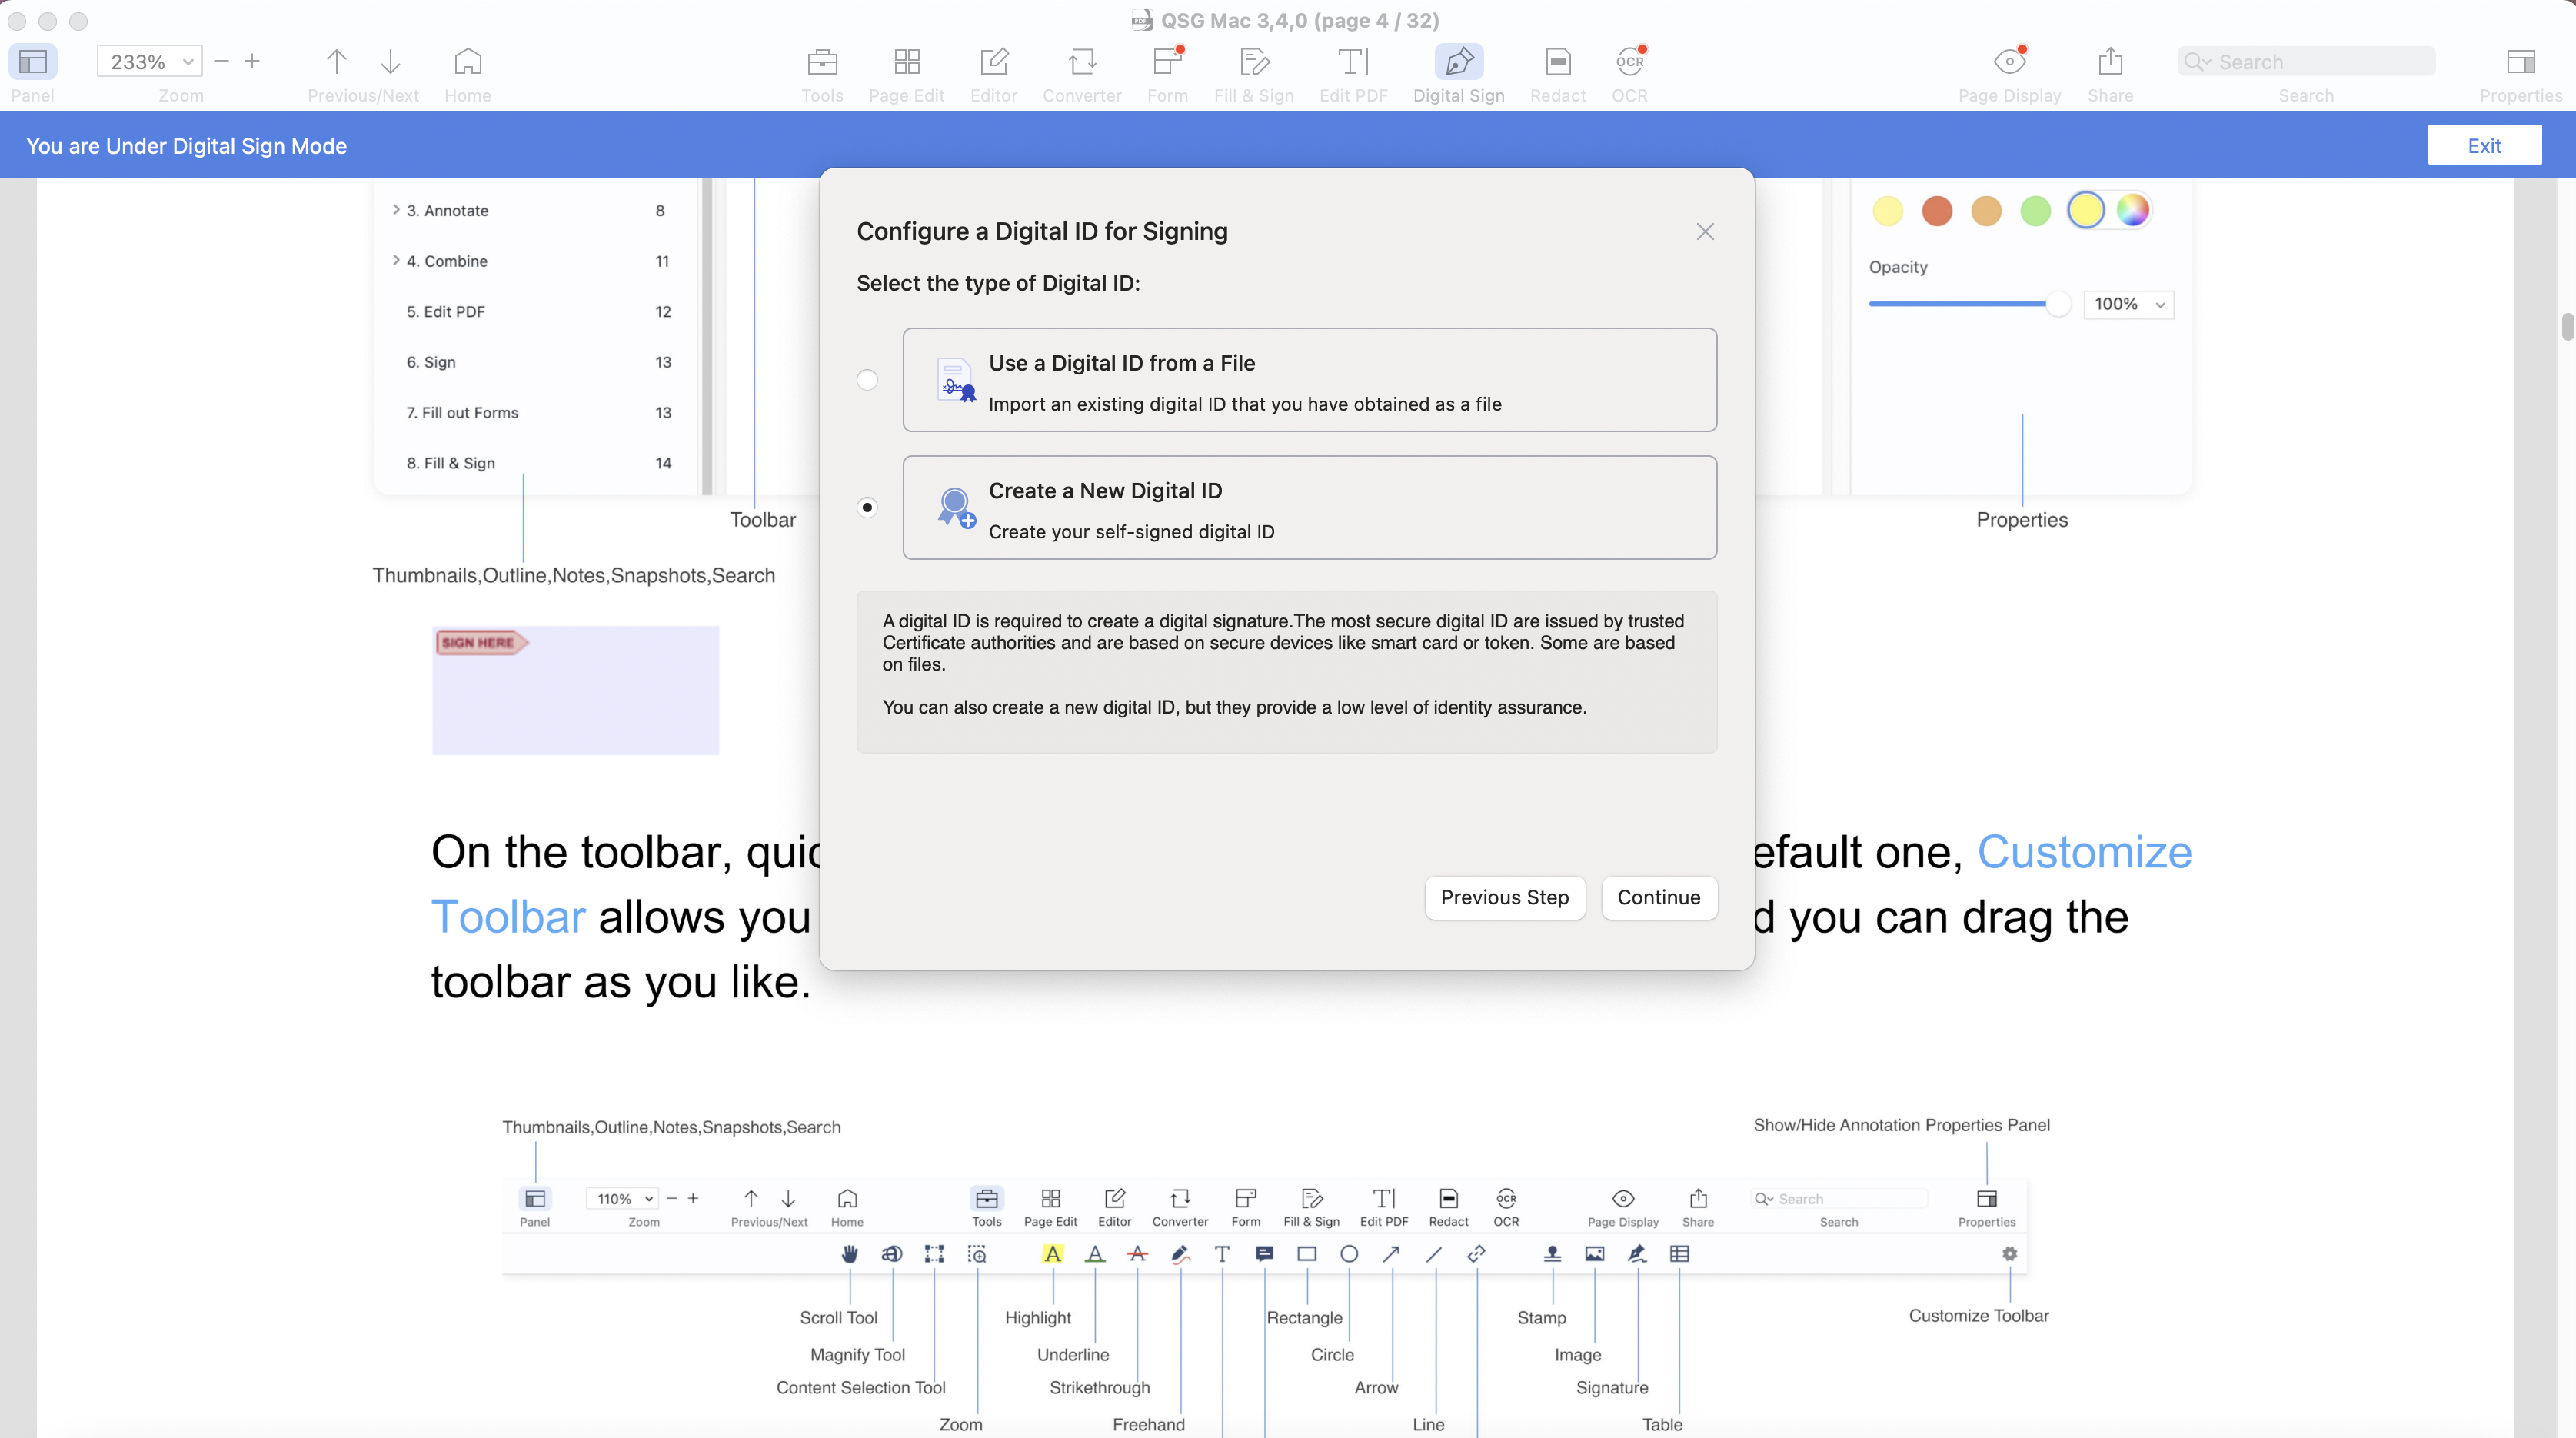
Task: Switch to the Digital Sign tab
Action: [x=1458, y=62]
